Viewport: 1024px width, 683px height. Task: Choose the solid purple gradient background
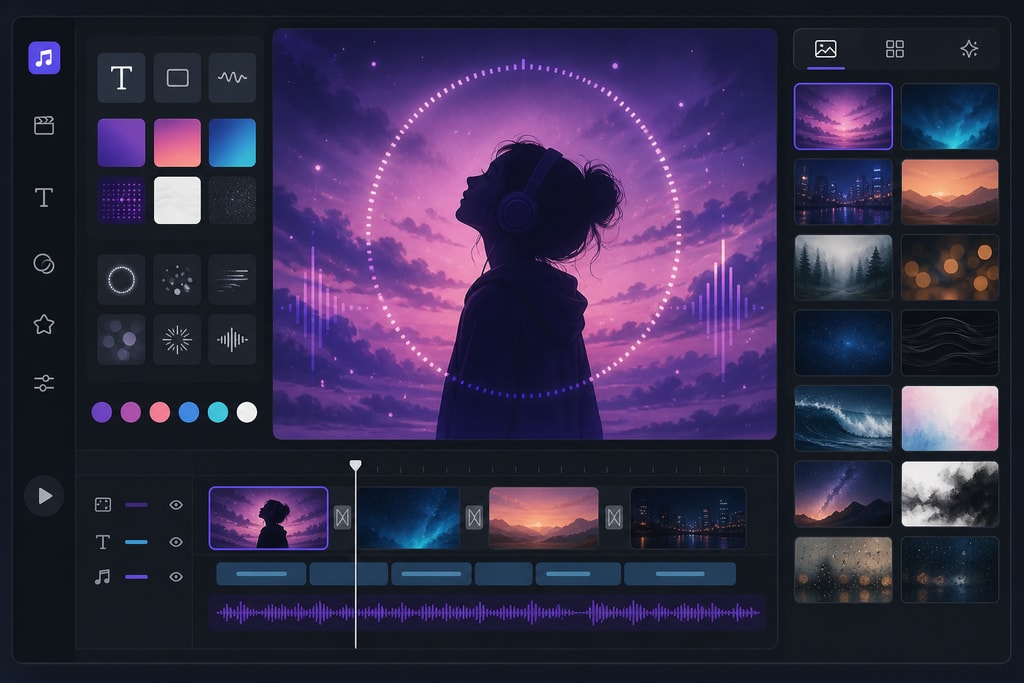(121, 142)
